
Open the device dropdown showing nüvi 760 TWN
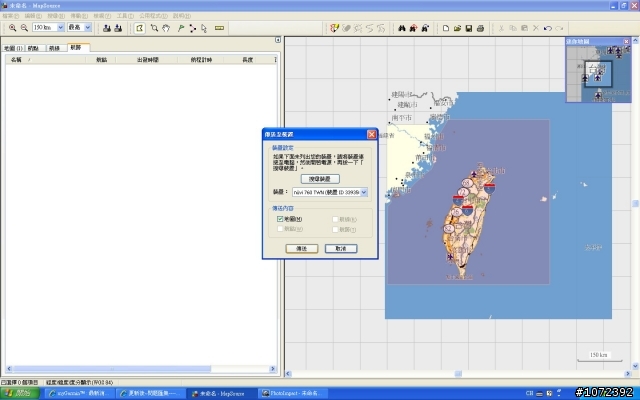330,192
